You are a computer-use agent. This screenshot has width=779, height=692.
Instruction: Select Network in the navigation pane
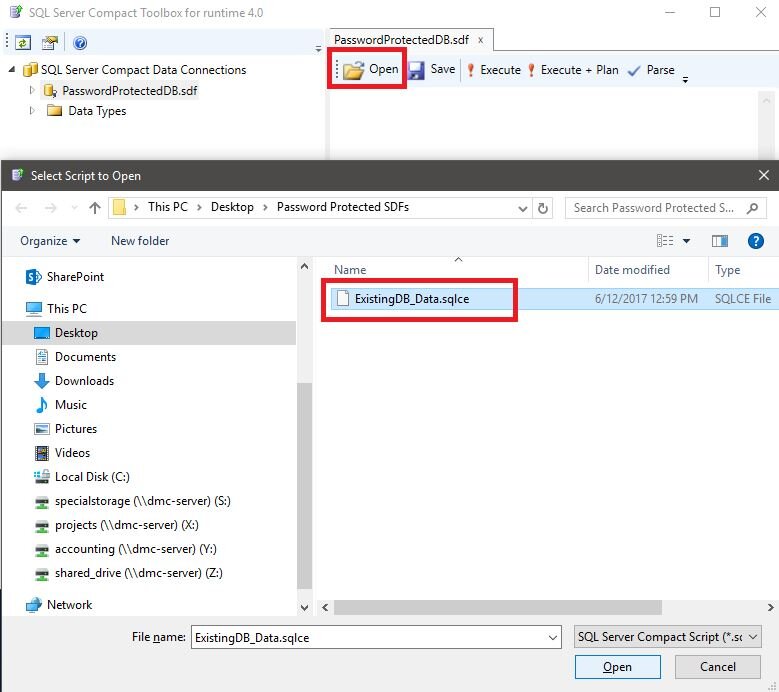pyautogui.click(x=60, y=605)
